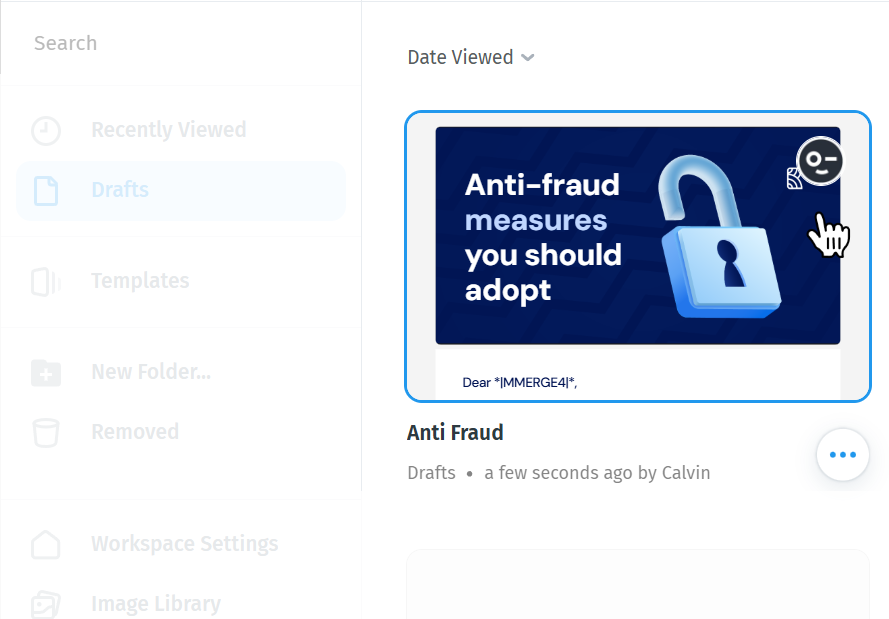Click the Anti Fraud title text
Image resolution: width=889 pixels, height=619 pixels.
point(455,433)
